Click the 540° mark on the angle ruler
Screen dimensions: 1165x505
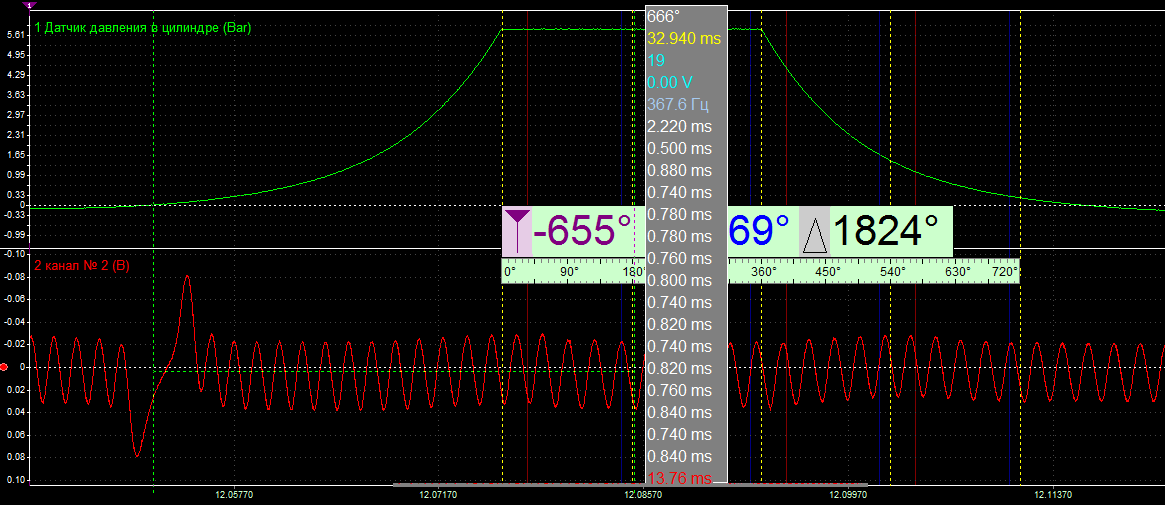[892, 271]
